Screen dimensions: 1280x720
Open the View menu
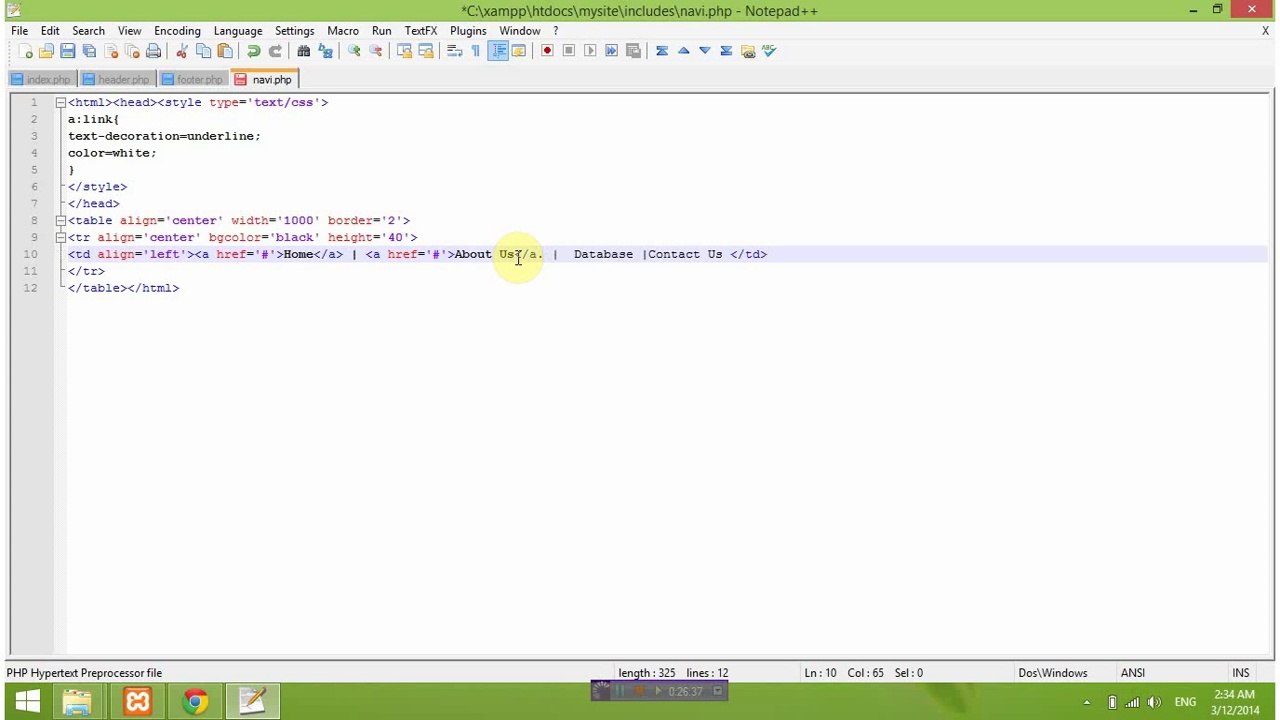click(130, 31)
